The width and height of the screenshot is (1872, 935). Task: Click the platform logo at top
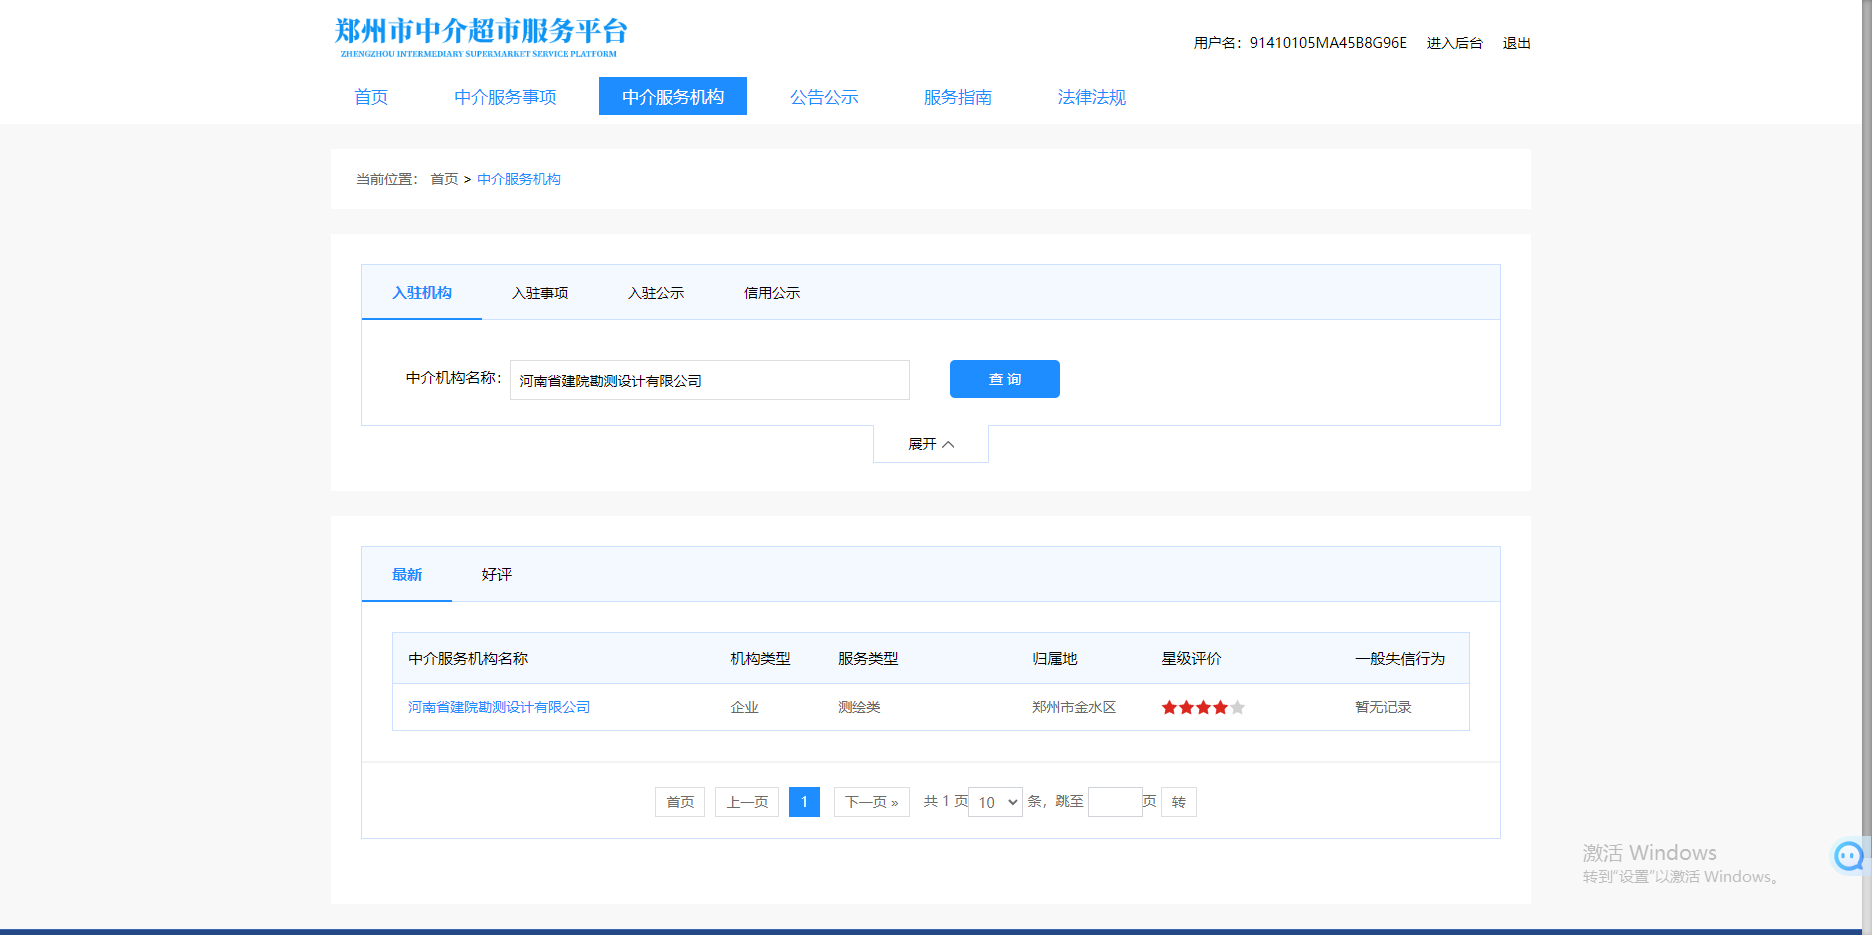[480, 37]
